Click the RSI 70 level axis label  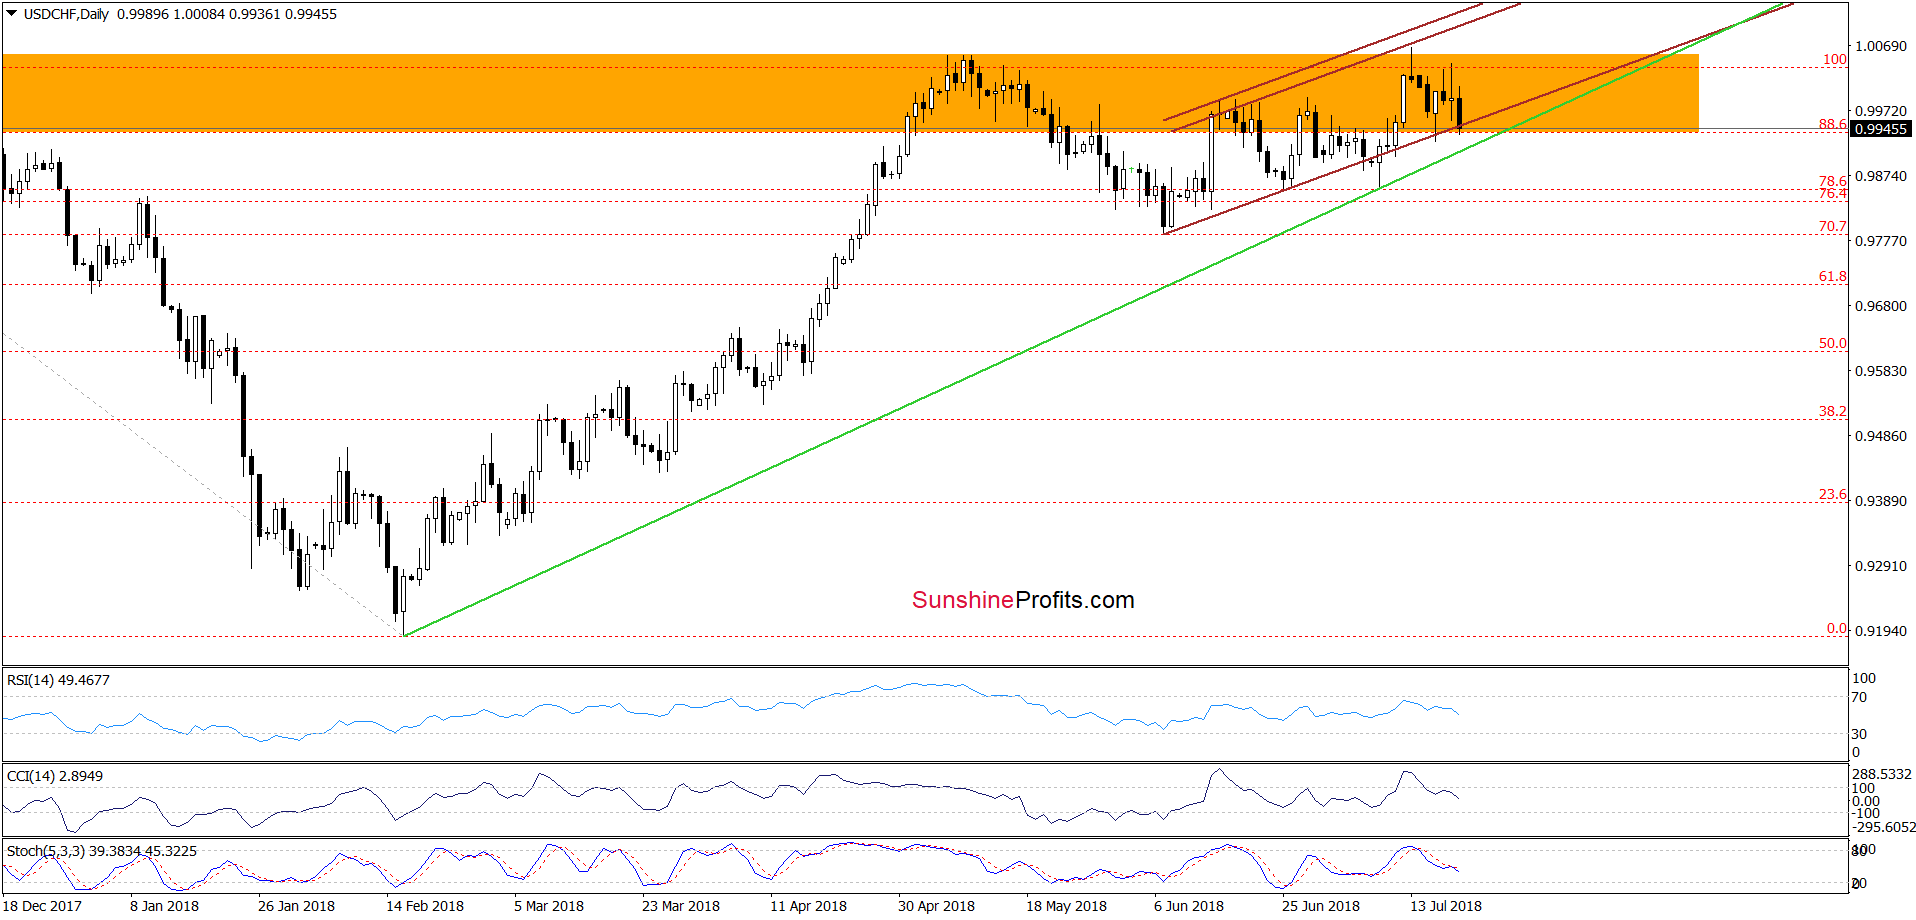point(1859,697)
